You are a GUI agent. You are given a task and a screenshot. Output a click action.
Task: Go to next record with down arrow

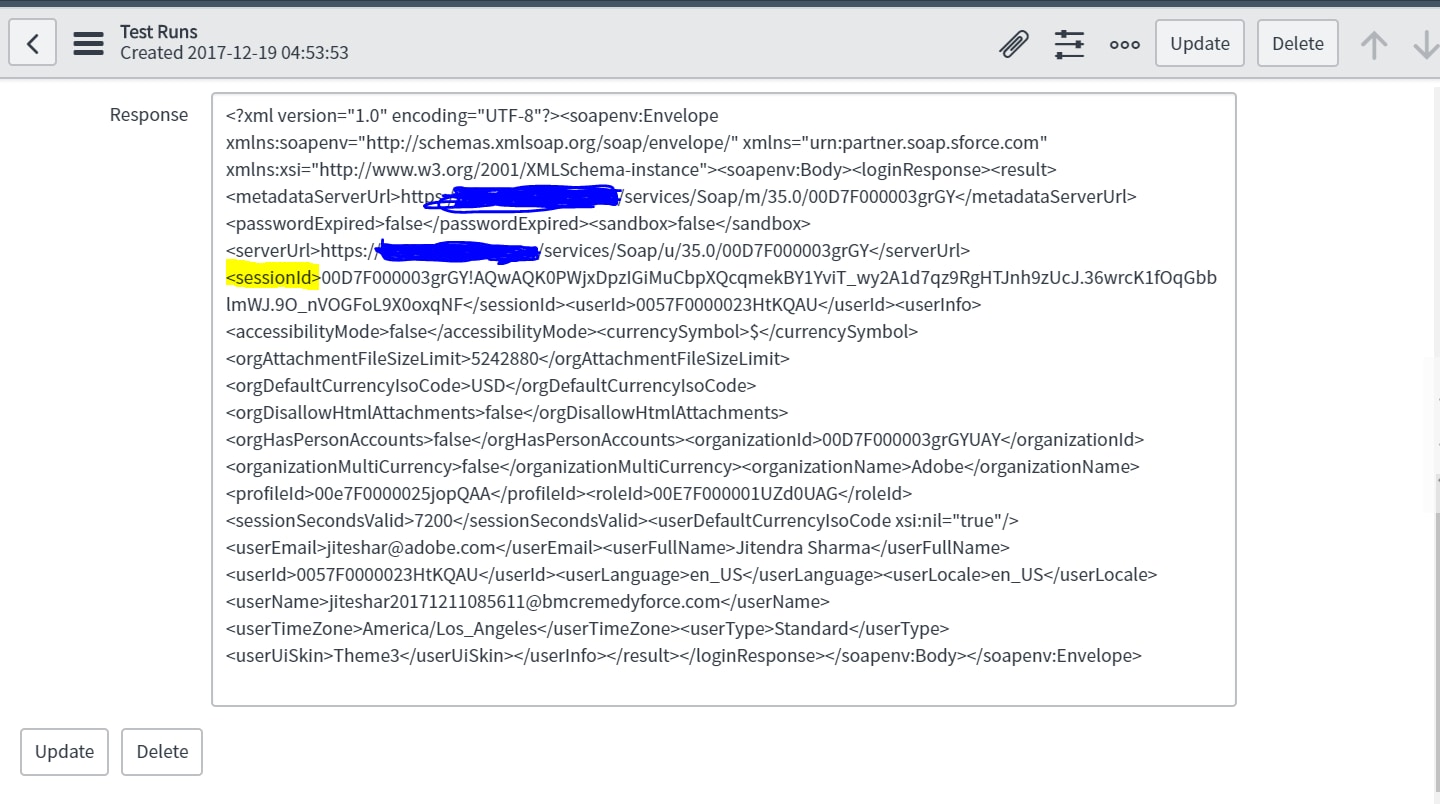point(1426,44)
